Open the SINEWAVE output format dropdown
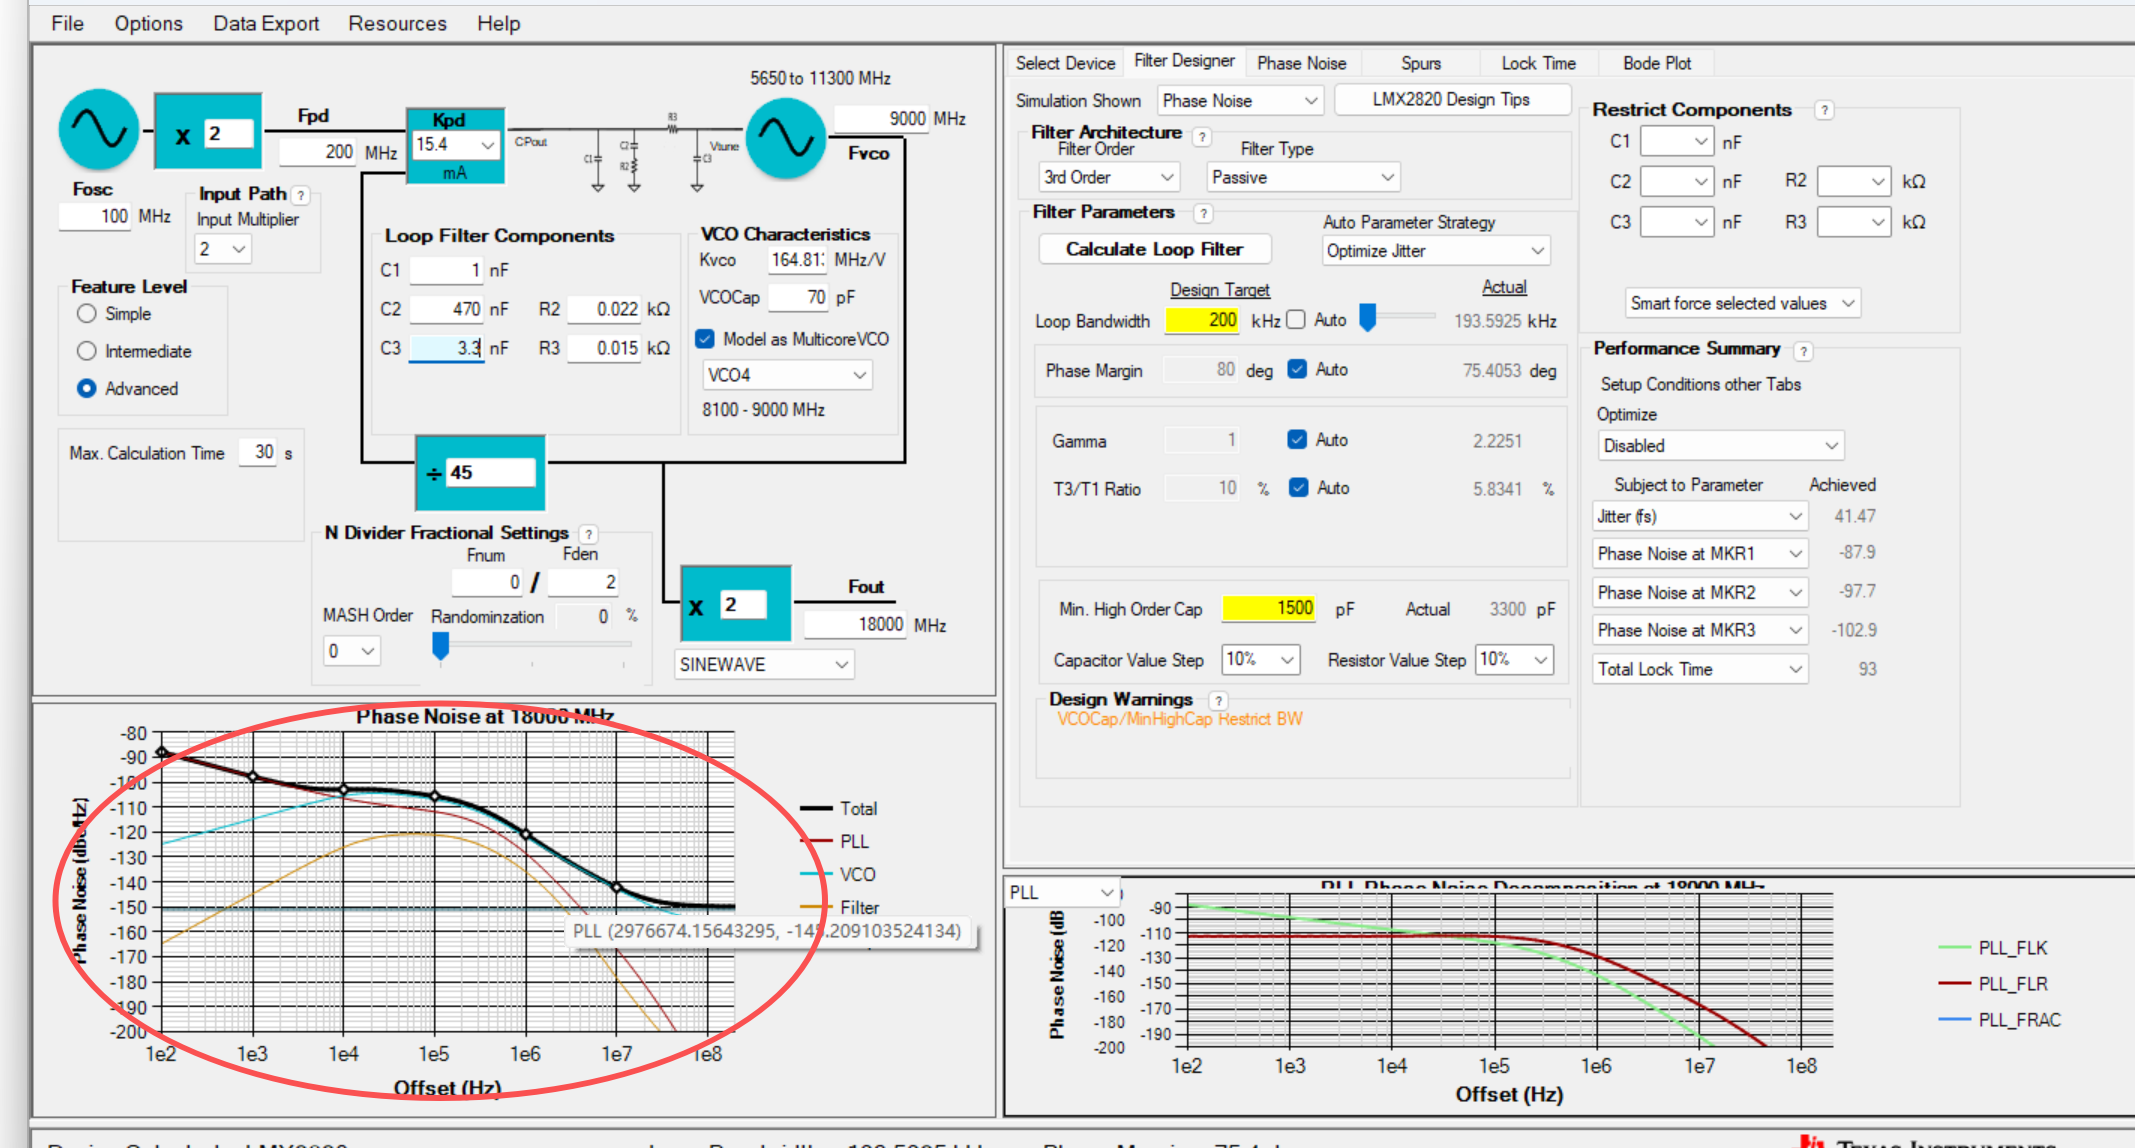The height and width of the screenshot is (1148, 2135). [x=764, y=664]
